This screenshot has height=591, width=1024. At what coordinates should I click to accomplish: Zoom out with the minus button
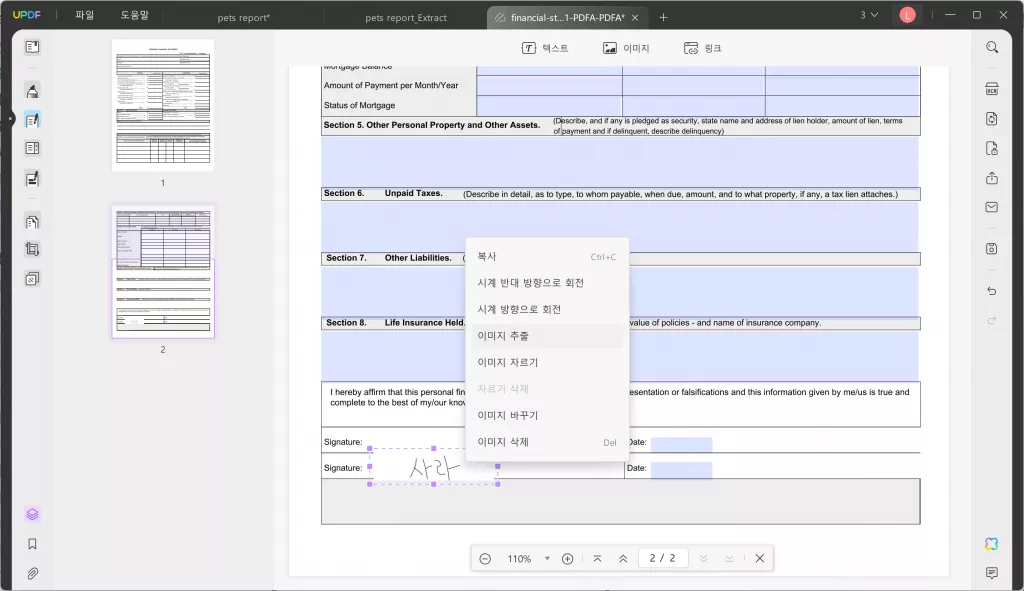click(x=485, y=559)
